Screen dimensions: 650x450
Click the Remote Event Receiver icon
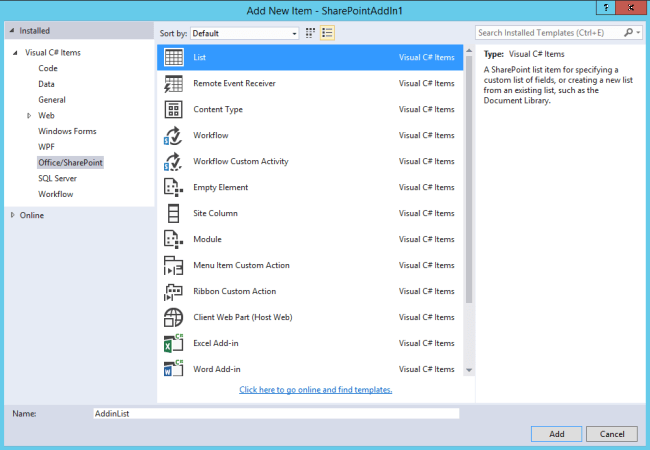coord(173,83)
